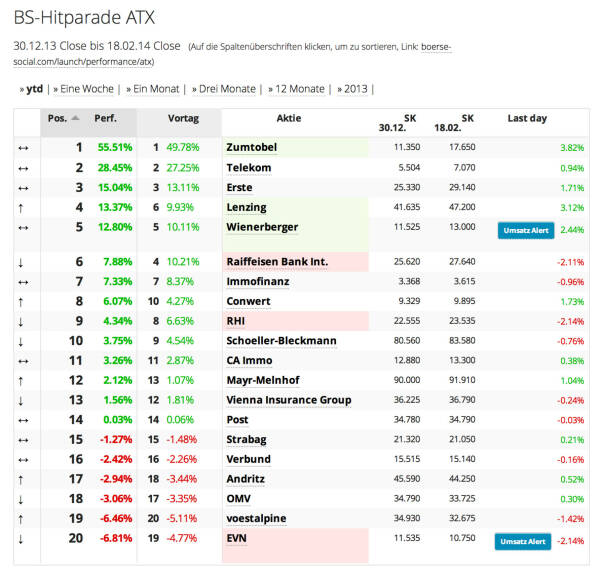Click the up arrow icon beside Lenzing
Image resolution: width=600 pixels, height=571 pixels.
pos(23,207)
